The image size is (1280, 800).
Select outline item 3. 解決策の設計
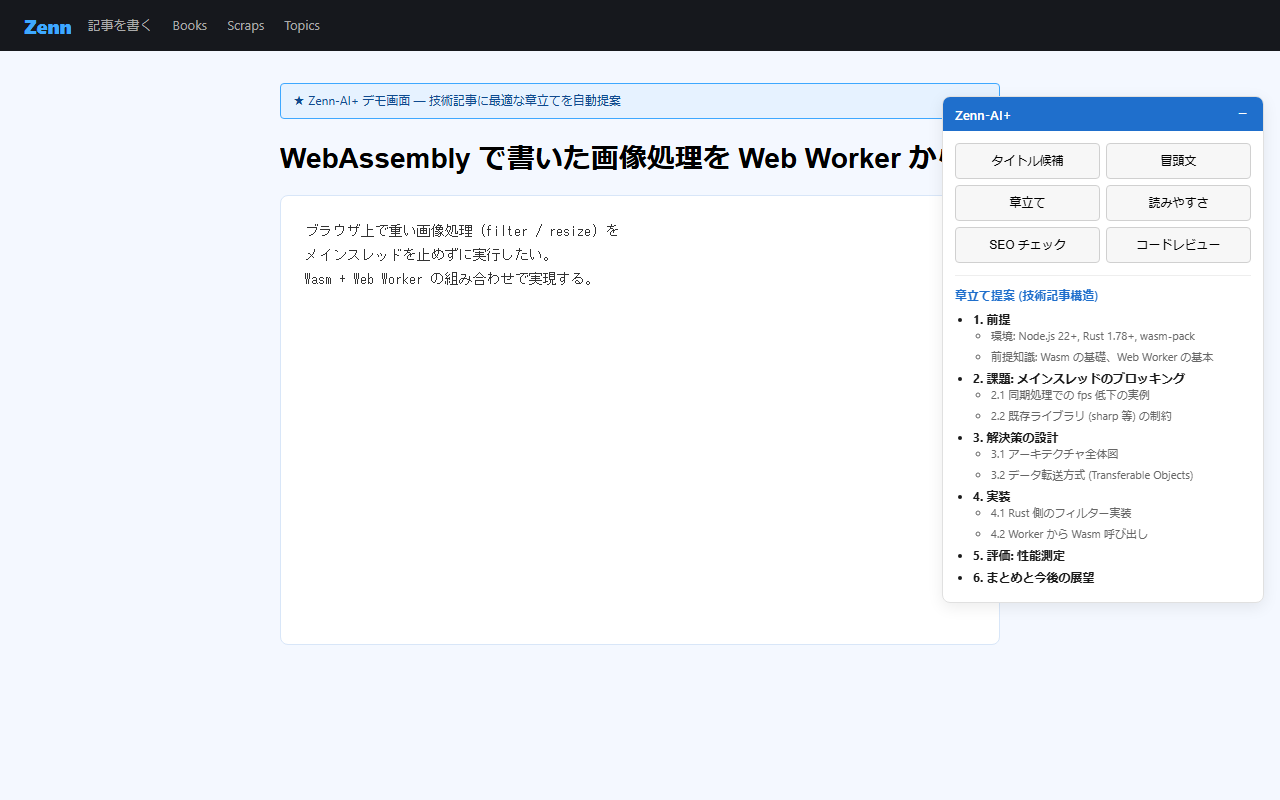pyautogui.click(x=1015, y=438)
